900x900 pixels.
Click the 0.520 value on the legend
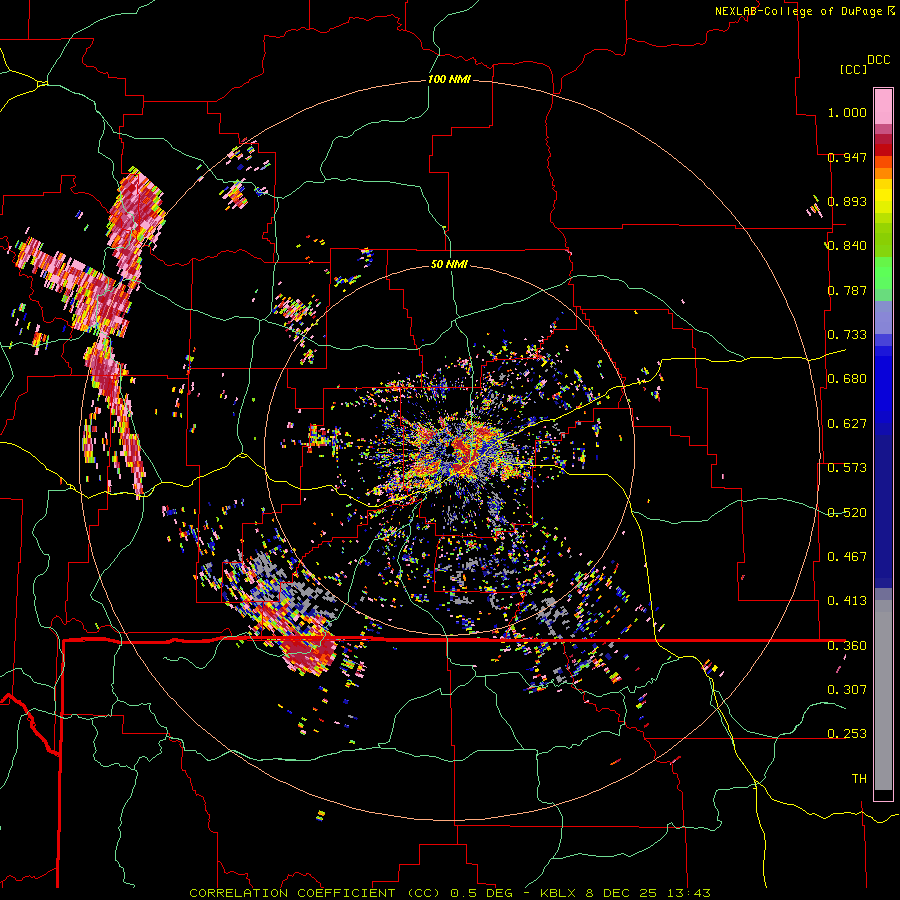pyautogui.click(x=847, y=513)
